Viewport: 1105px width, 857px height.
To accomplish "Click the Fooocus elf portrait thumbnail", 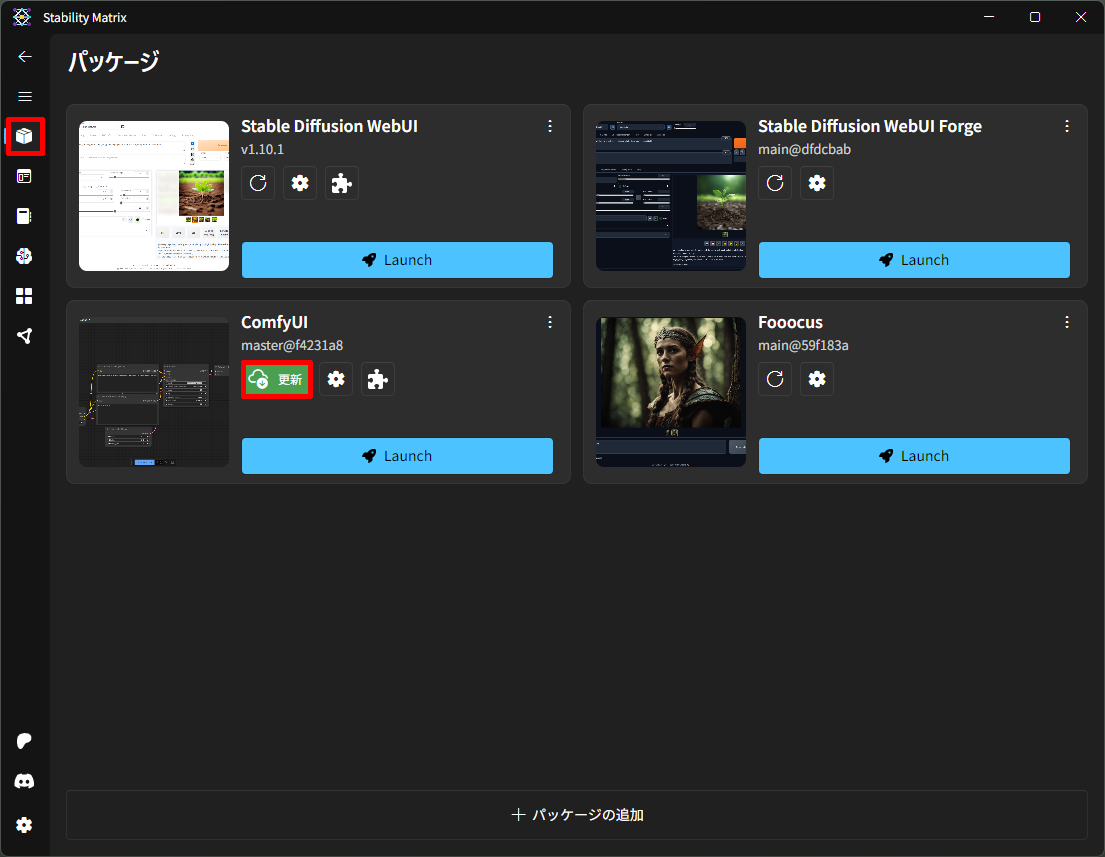I will click(671, 392).
